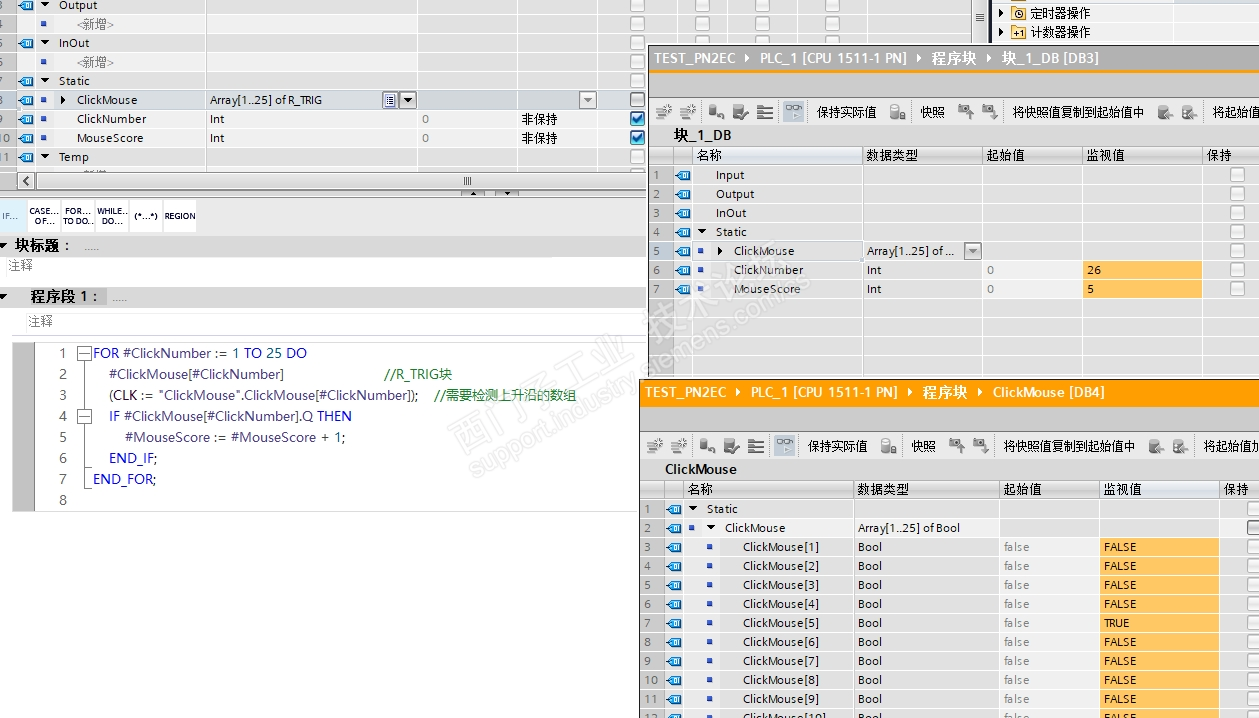
Task: Select monitored value 26 of ClickNumber
Action: 1142,270
